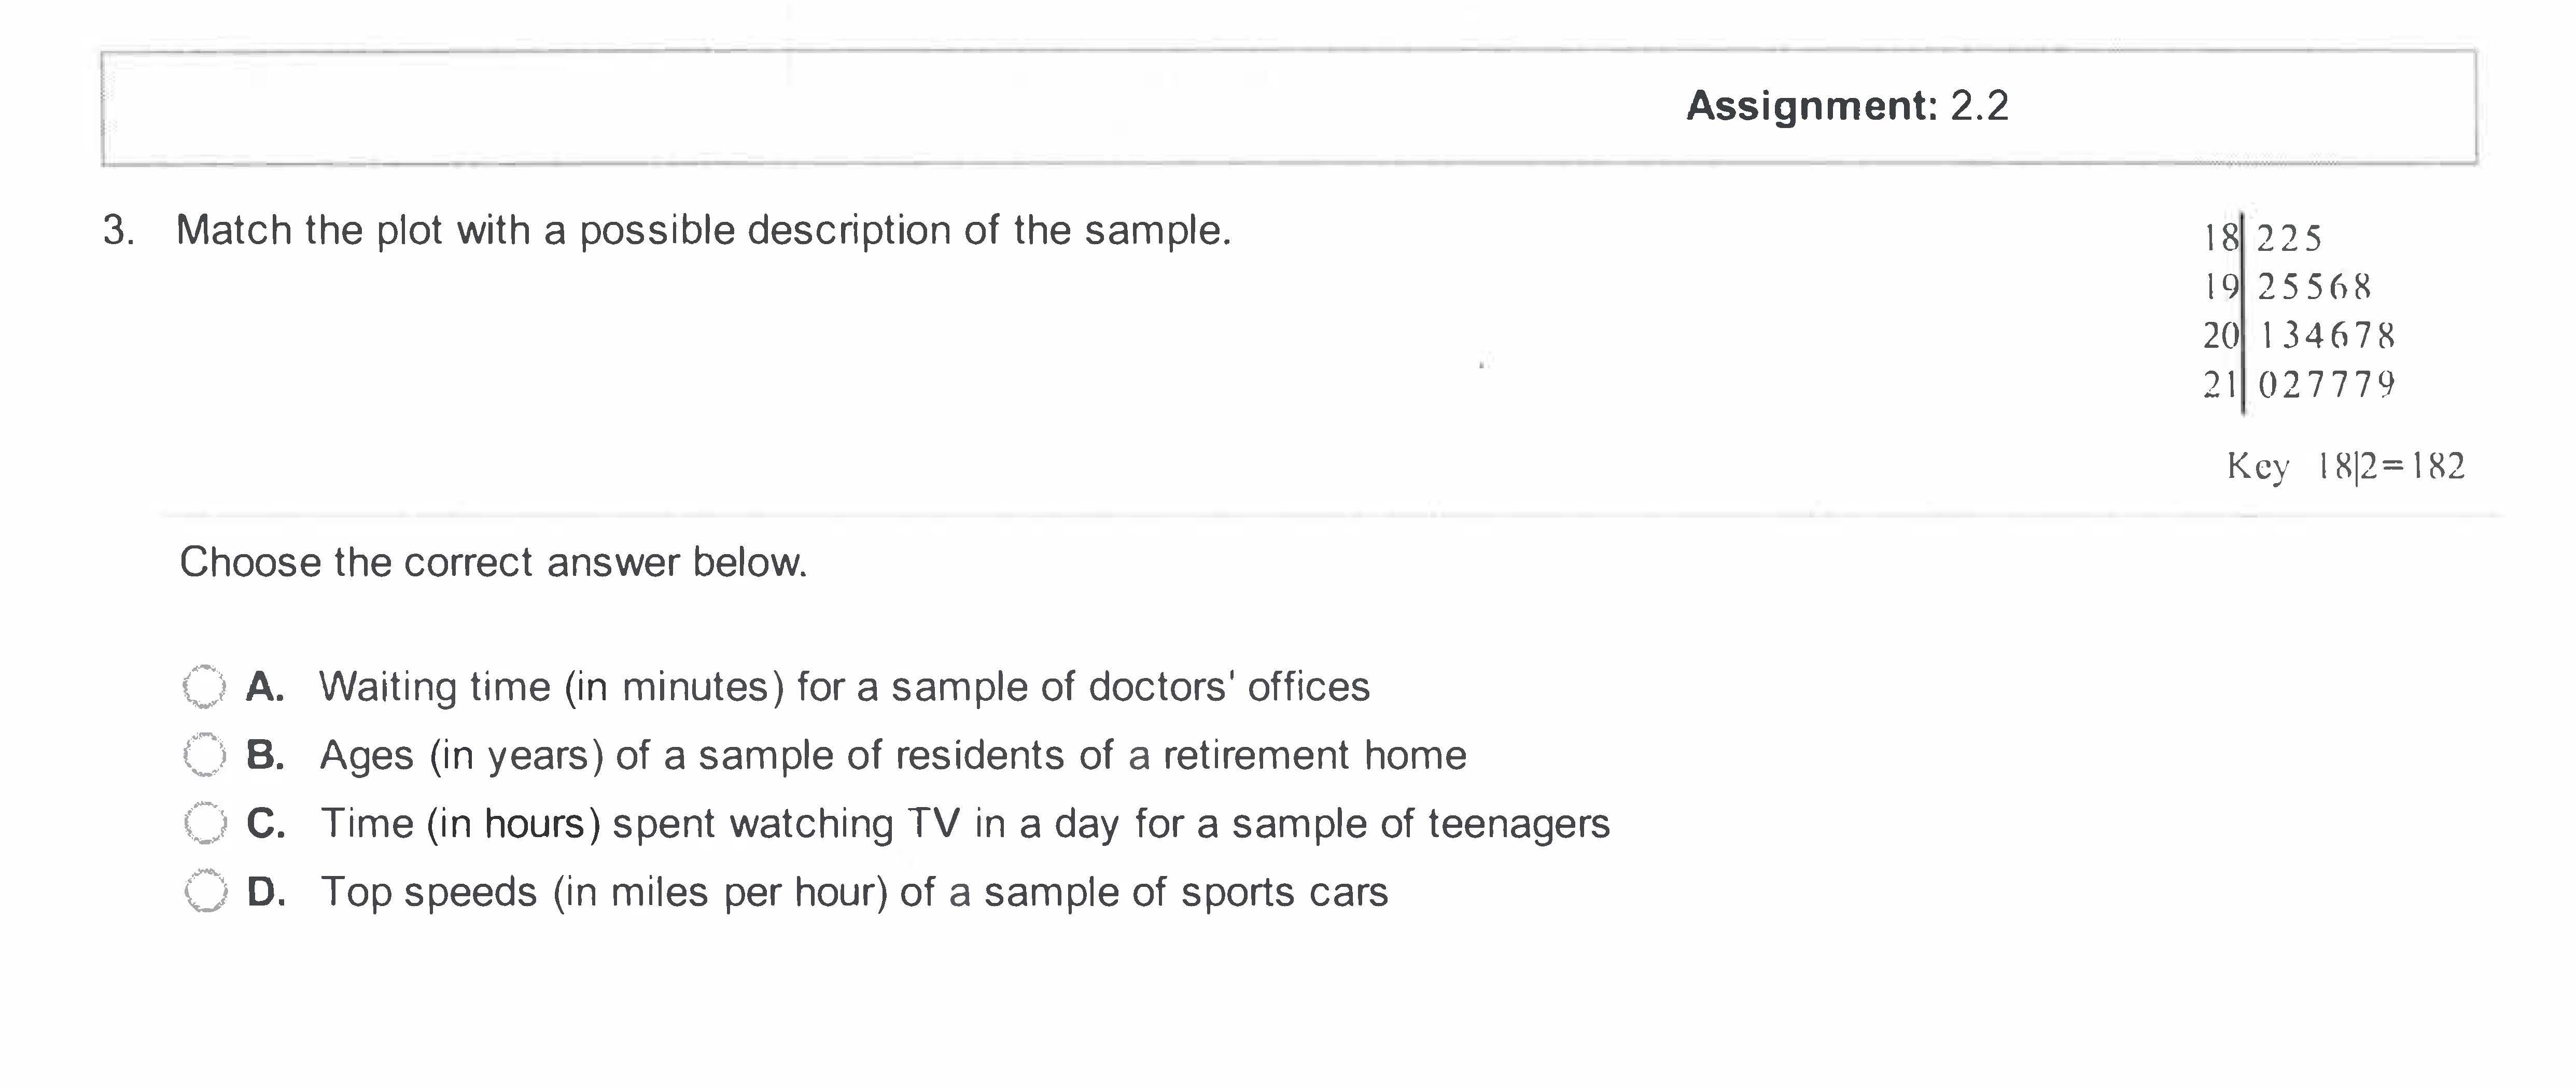Click the bold letter D option label
The image size is (2576, 1088).
pos(266,892)
